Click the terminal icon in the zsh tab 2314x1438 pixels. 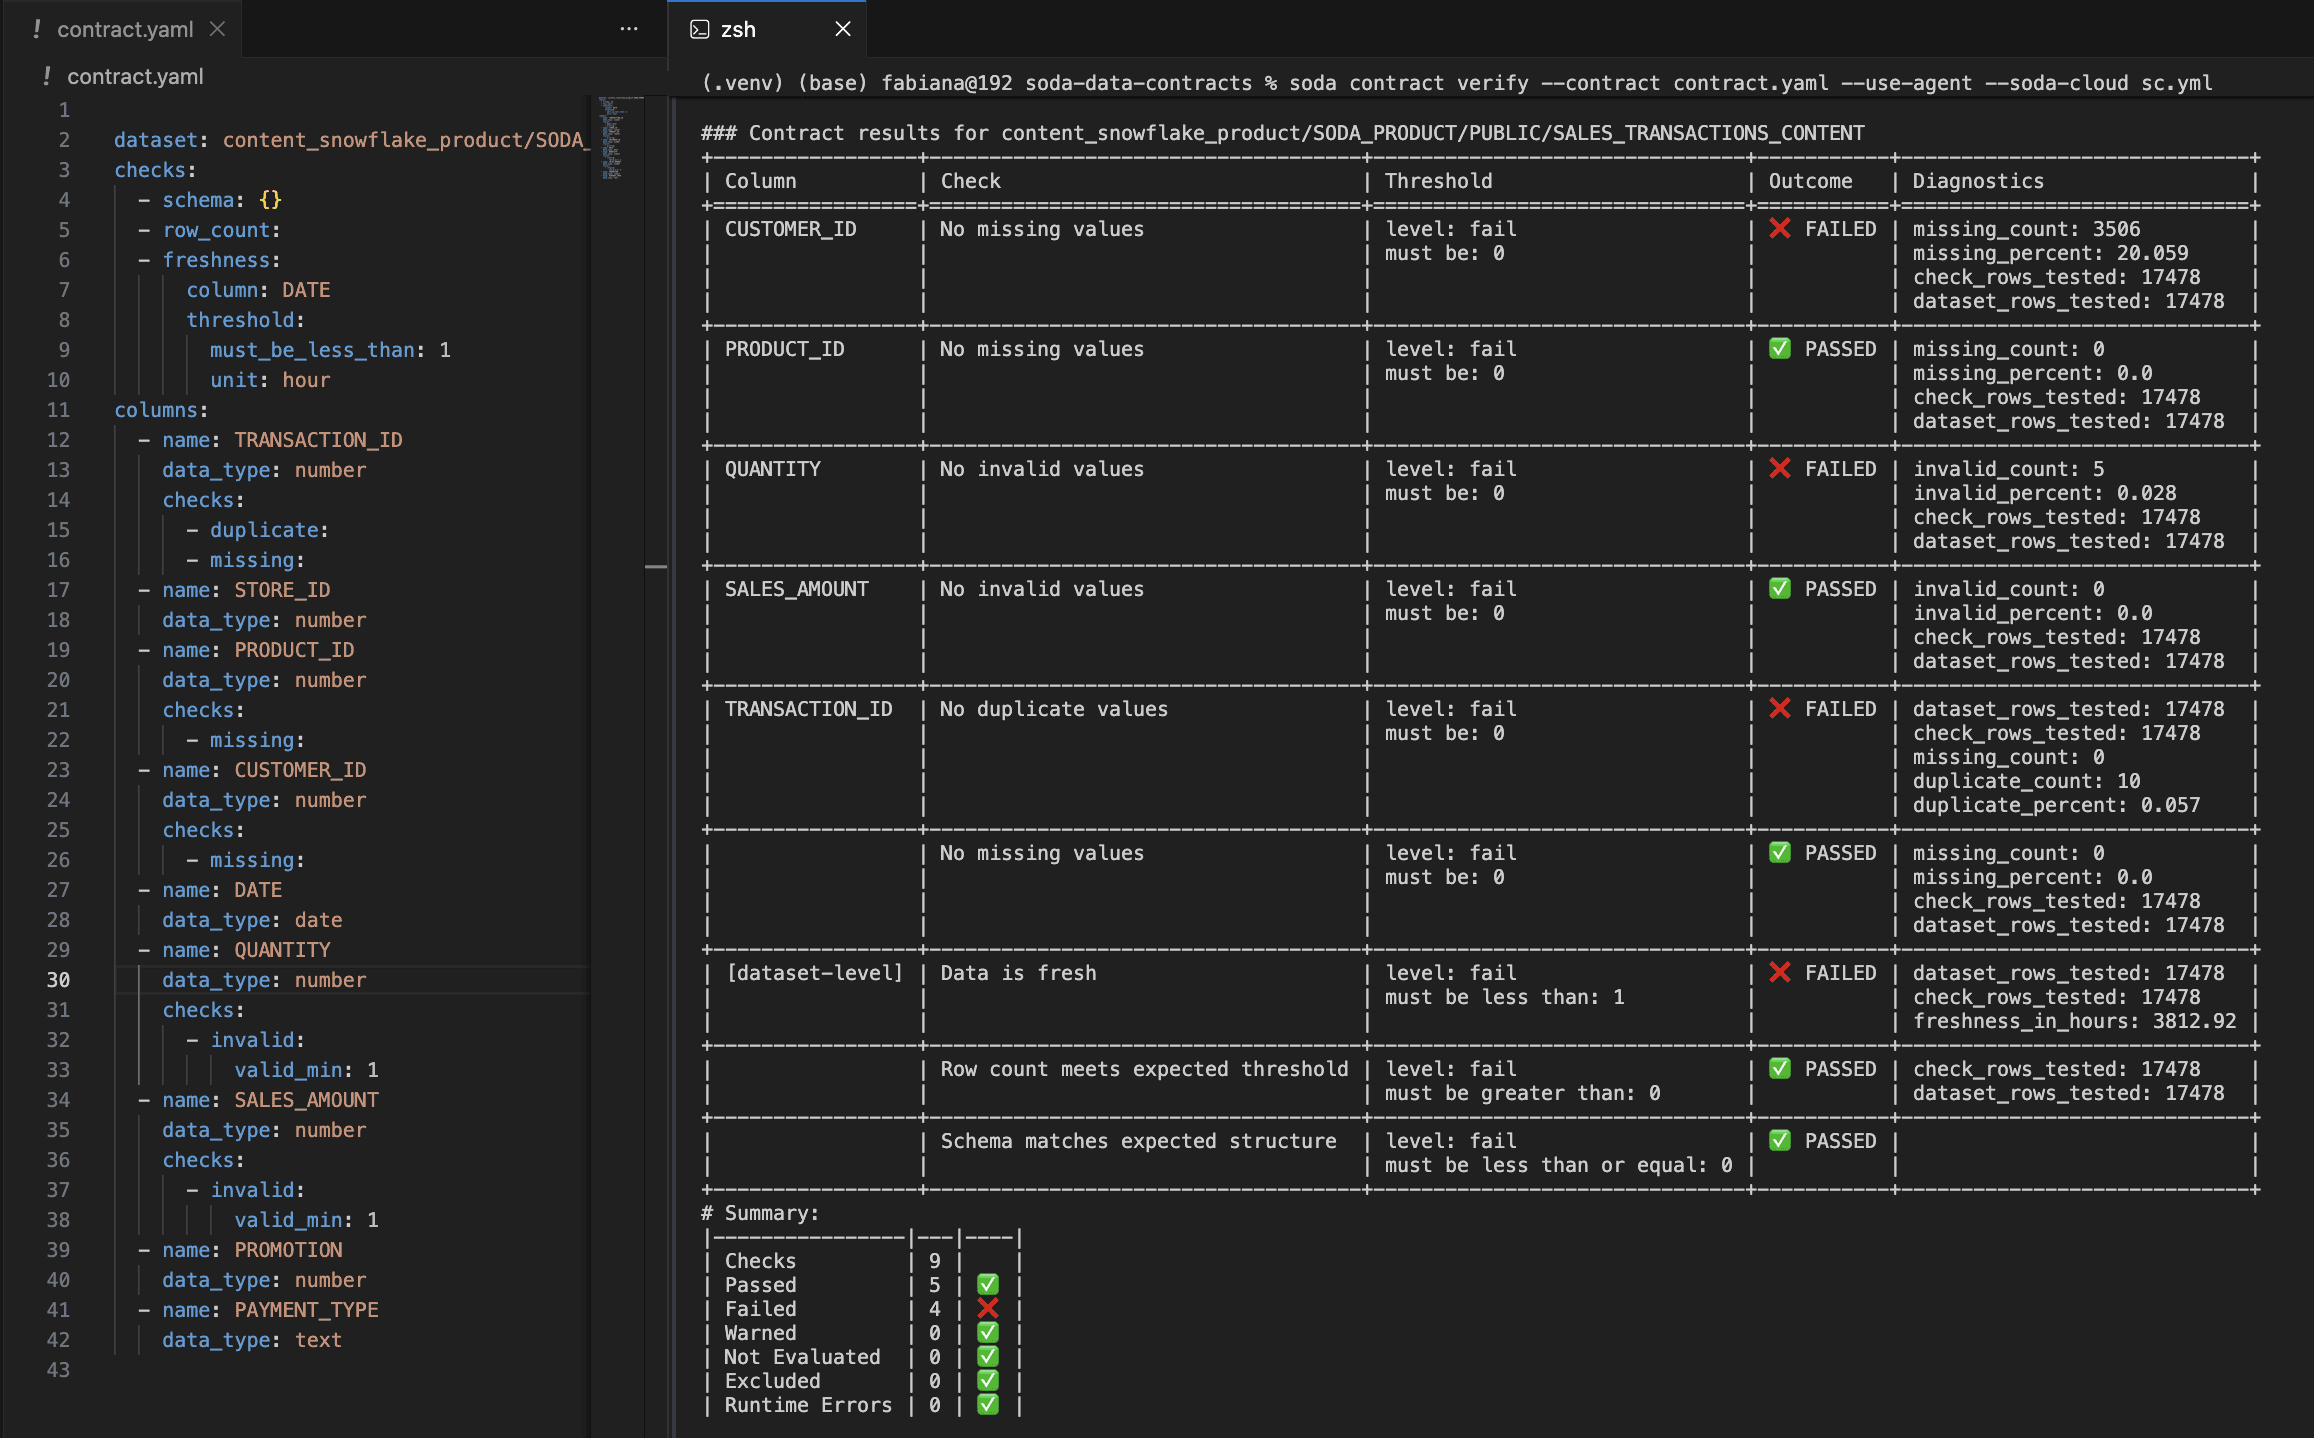tap(700, 29)
